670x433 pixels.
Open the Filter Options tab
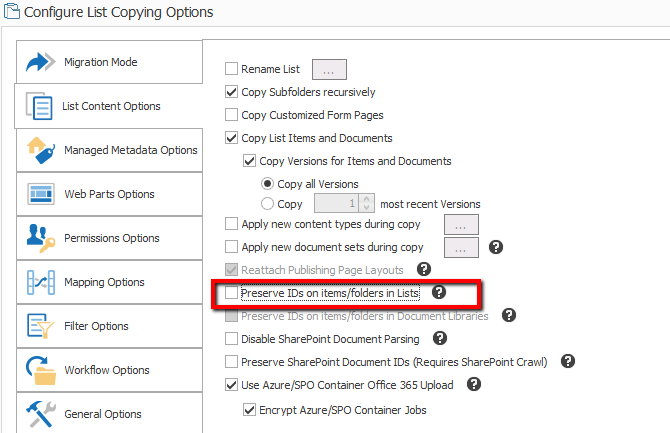[109, 326]
